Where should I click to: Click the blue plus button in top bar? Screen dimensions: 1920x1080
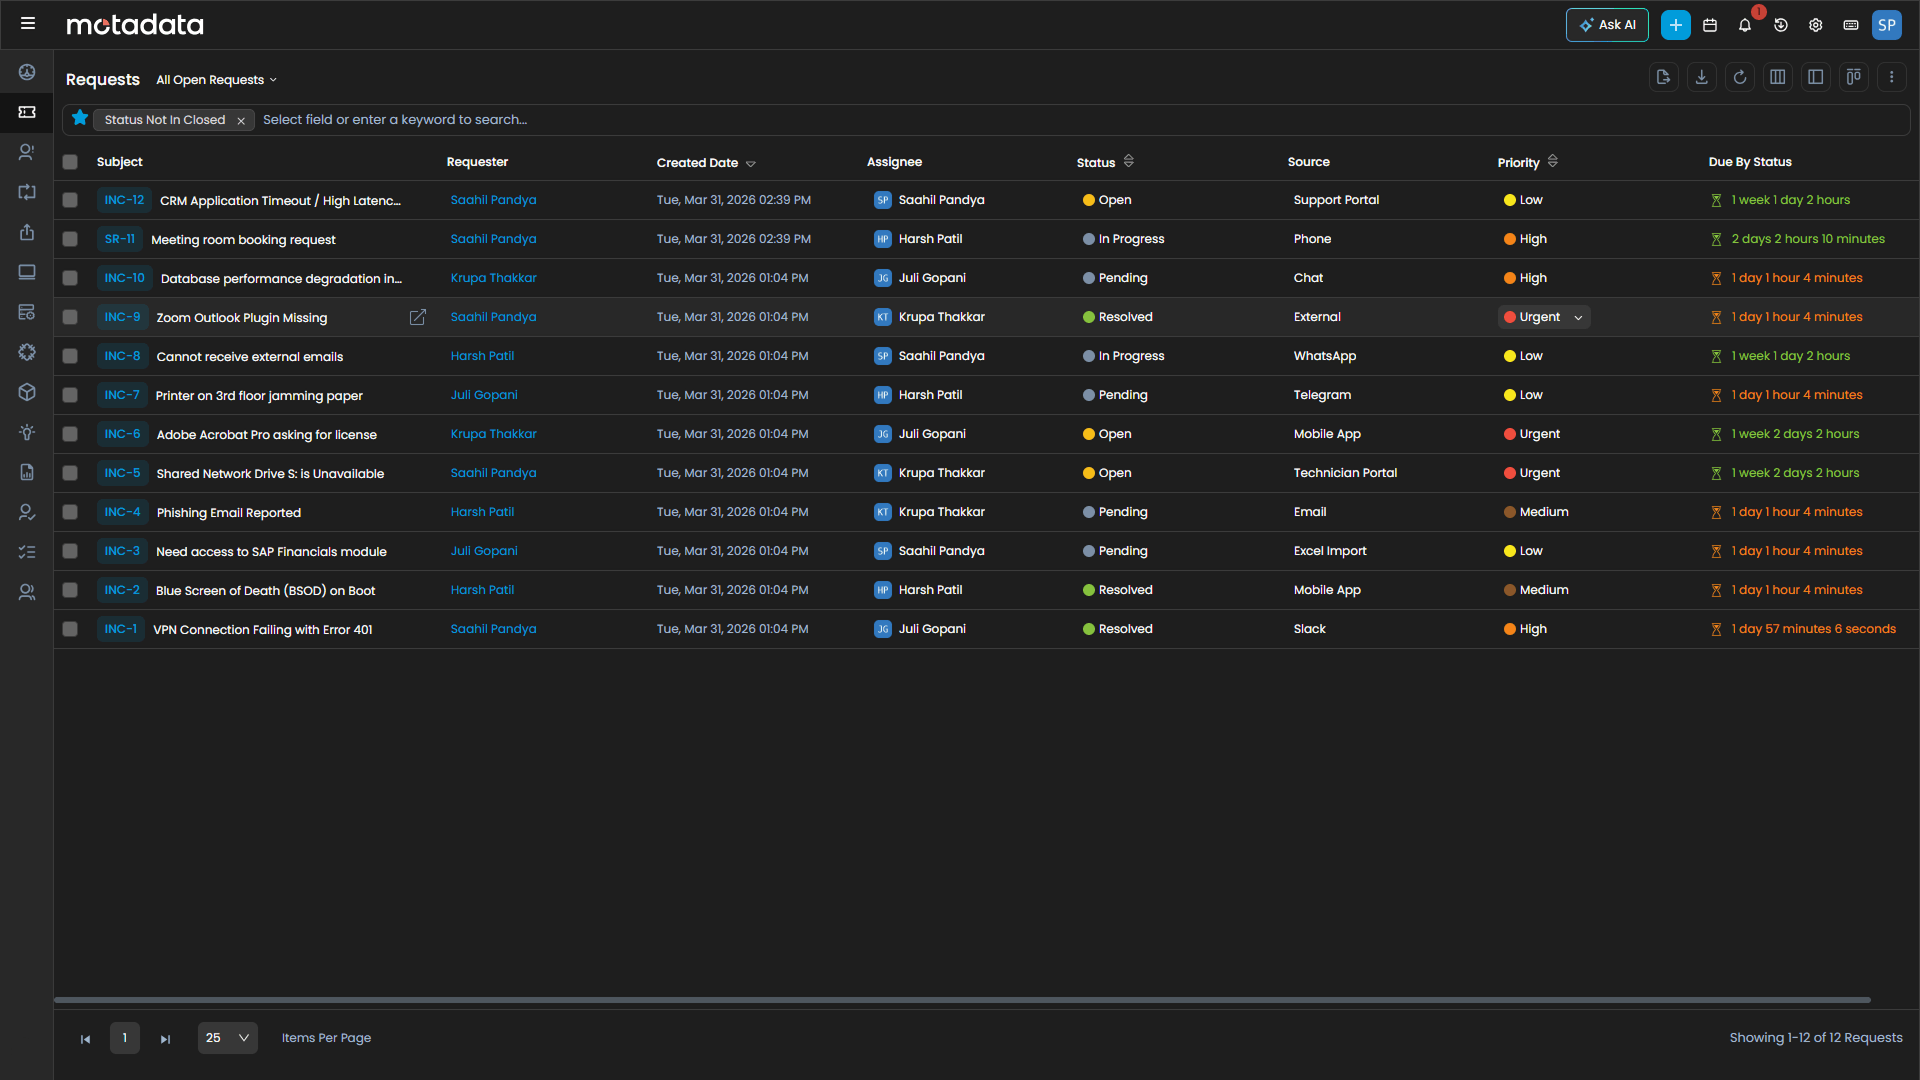[1675, 25]
